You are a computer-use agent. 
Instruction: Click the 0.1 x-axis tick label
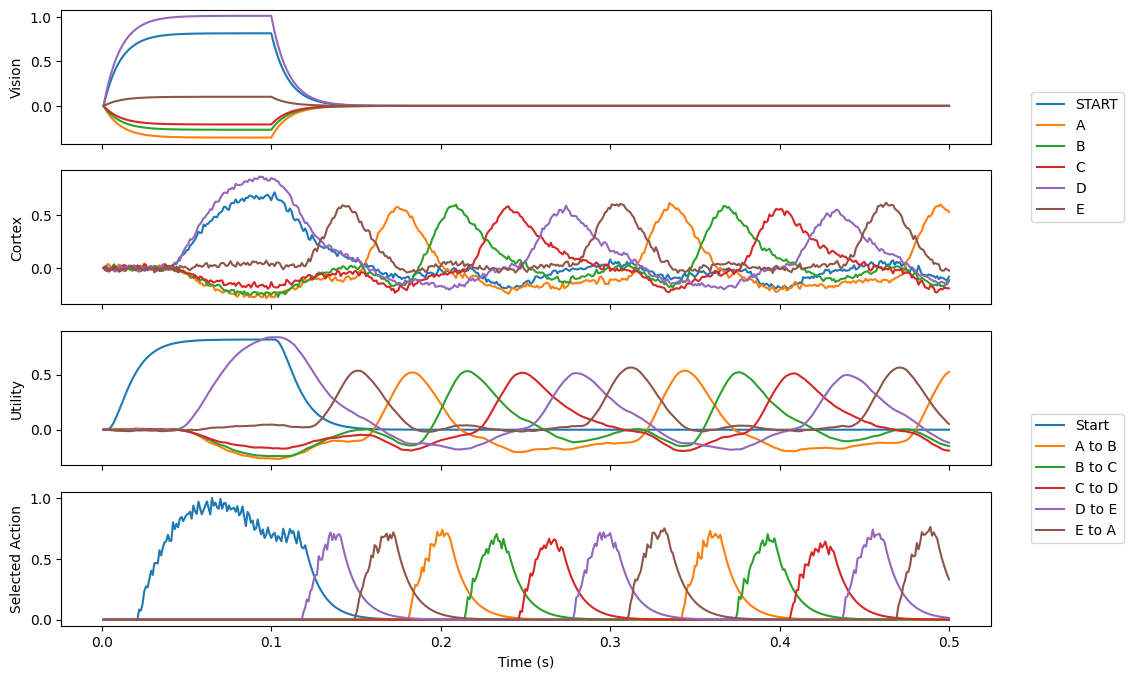272,641
